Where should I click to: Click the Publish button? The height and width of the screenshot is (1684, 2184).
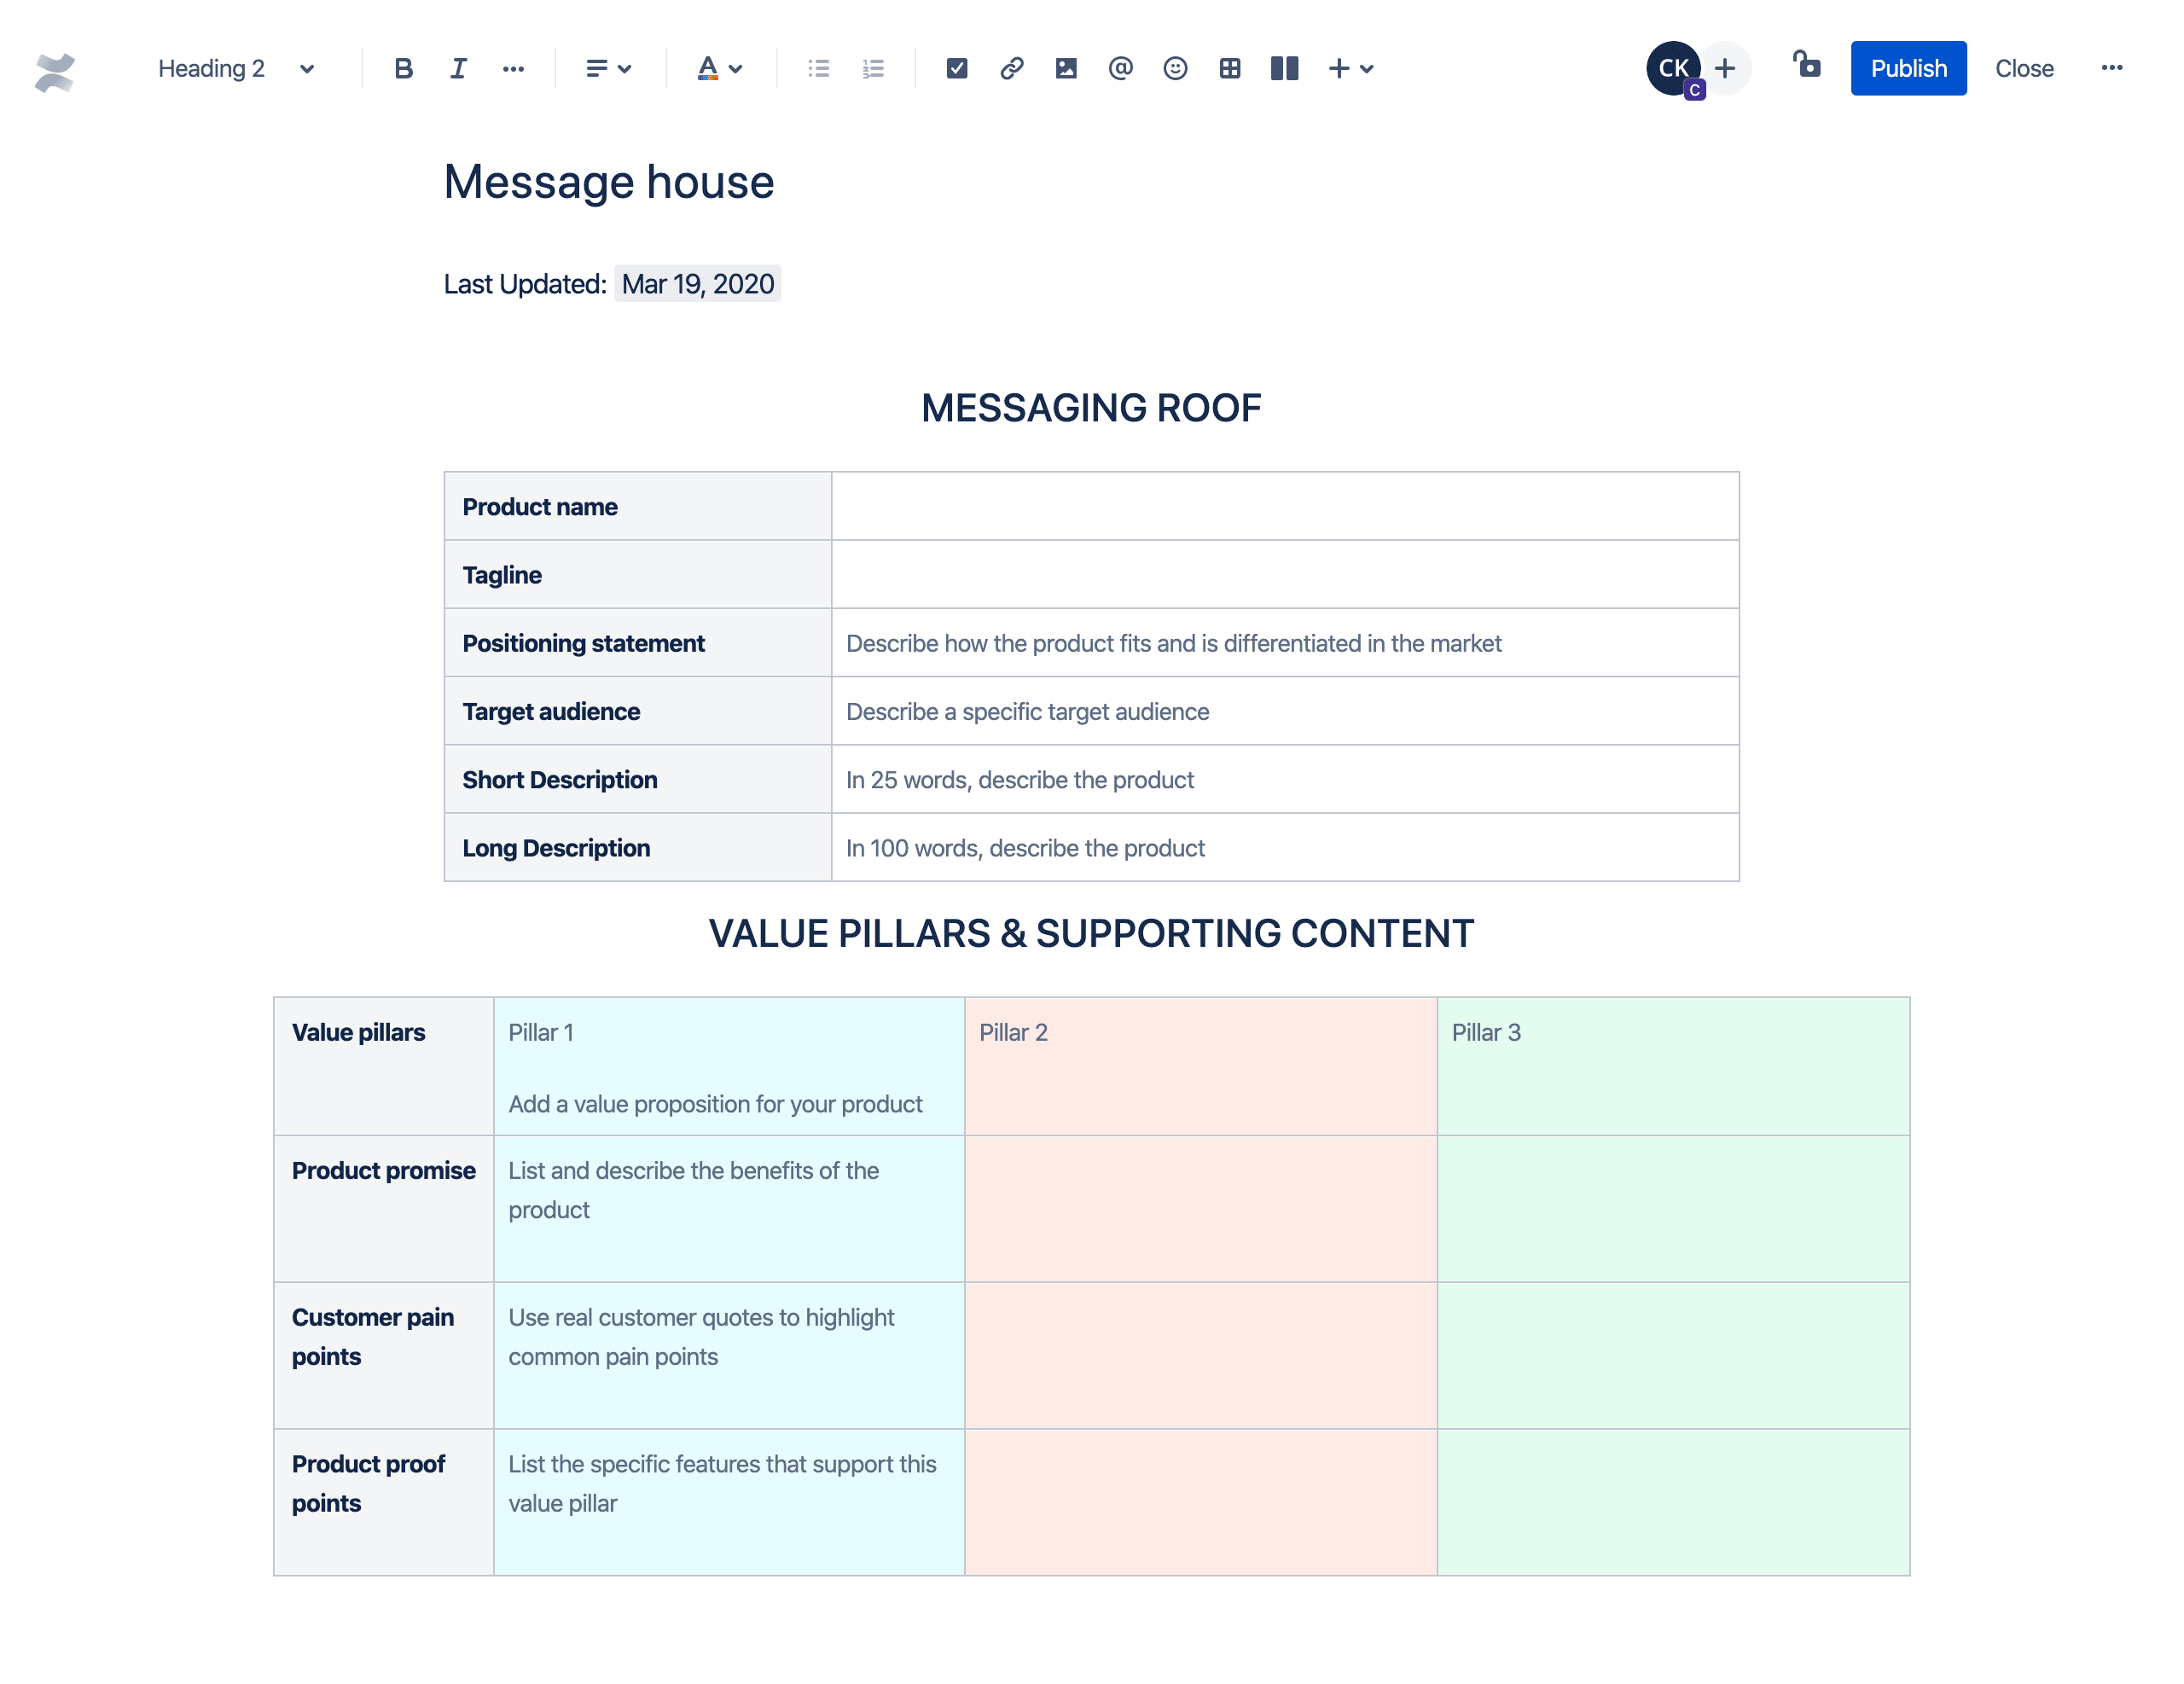coord(1908,69)
